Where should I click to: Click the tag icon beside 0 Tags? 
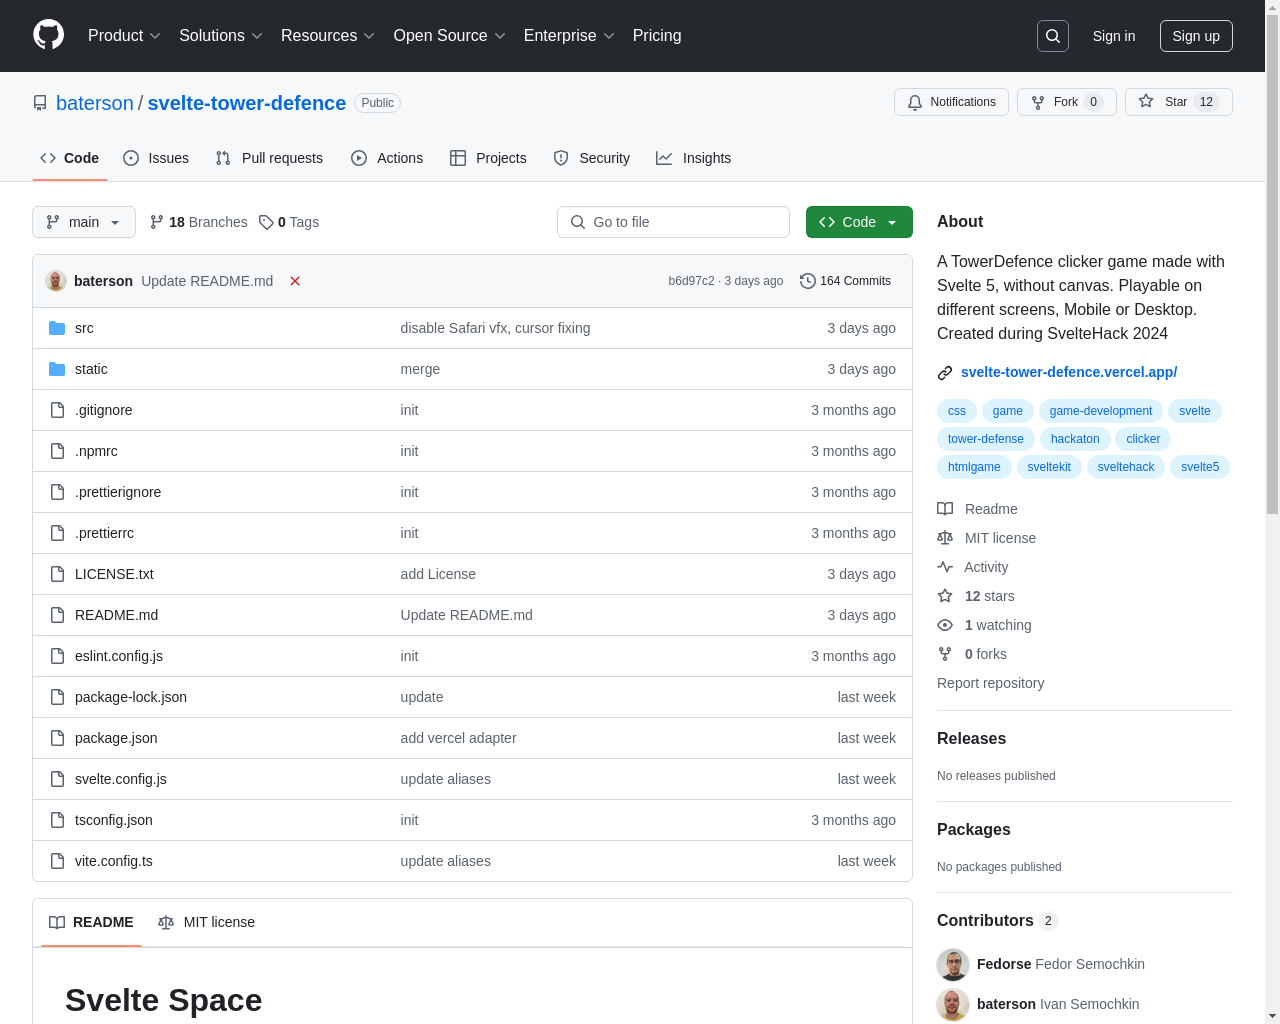[x=266, y=222]
